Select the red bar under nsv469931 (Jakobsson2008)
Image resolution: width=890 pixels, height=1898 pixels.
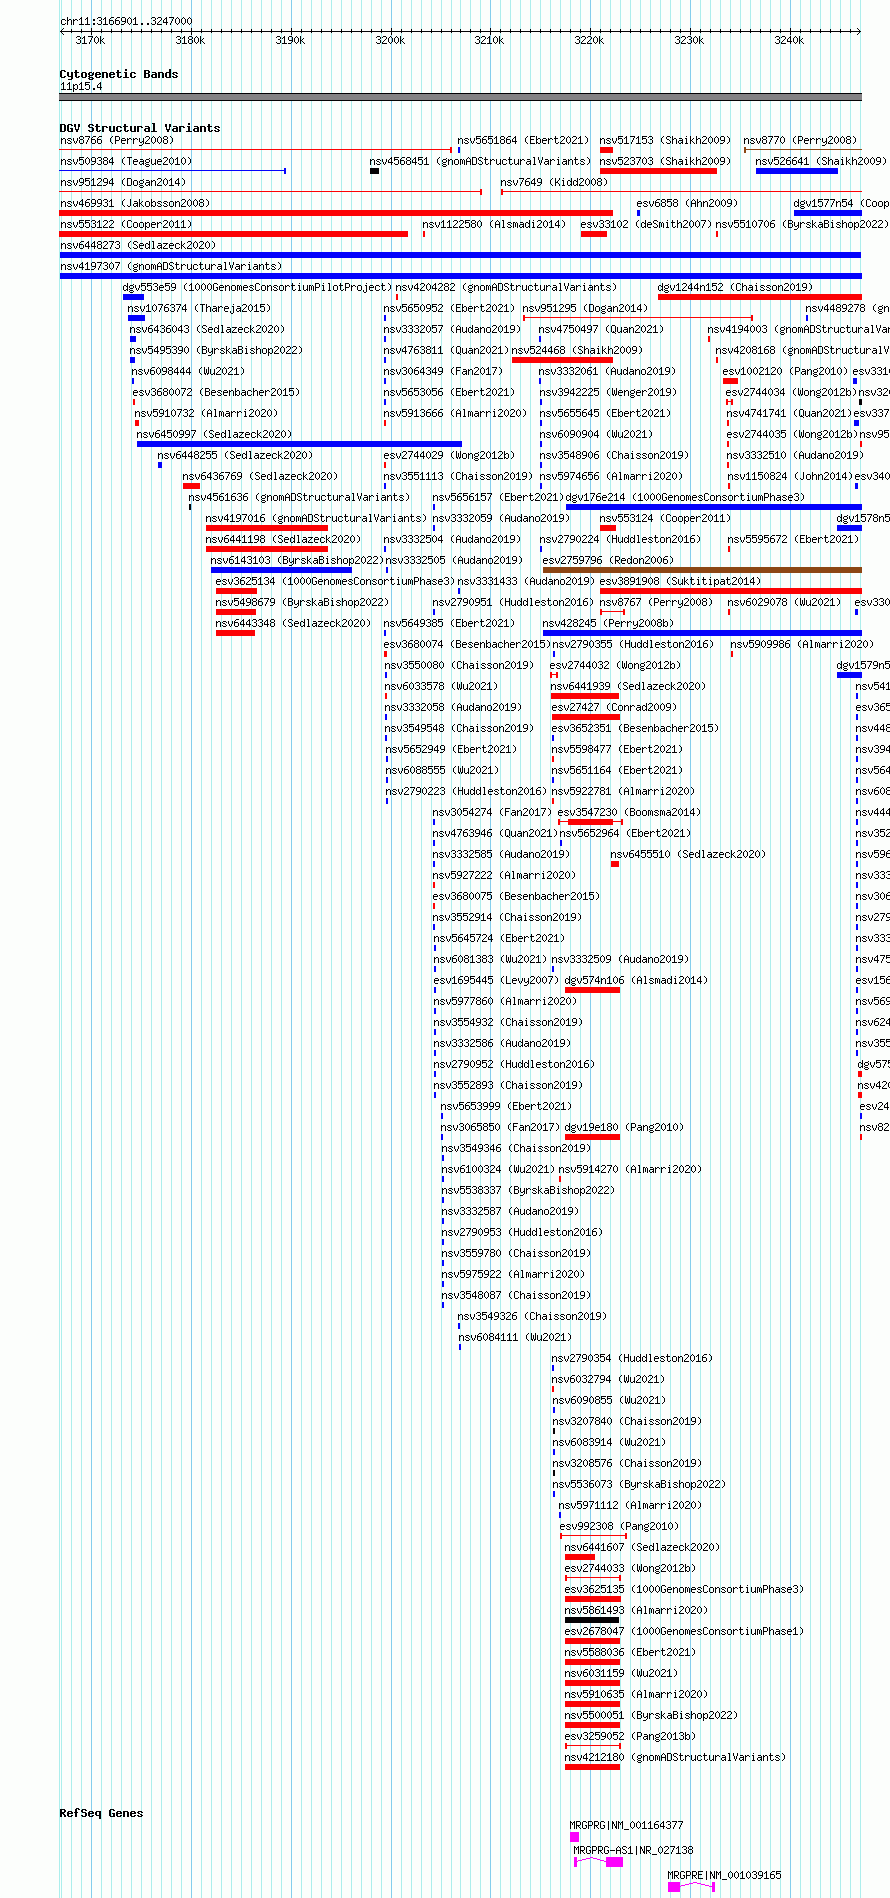336,213
